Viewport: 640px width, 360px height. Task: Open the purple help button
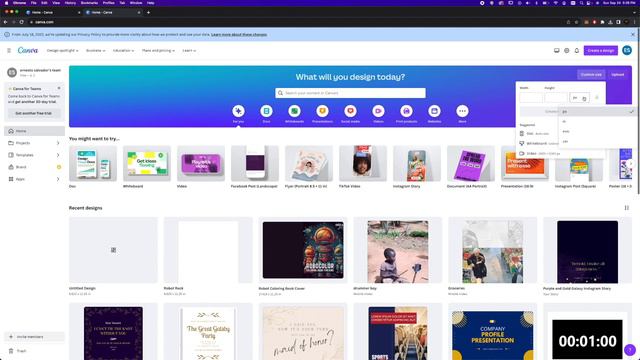(630, 350)
